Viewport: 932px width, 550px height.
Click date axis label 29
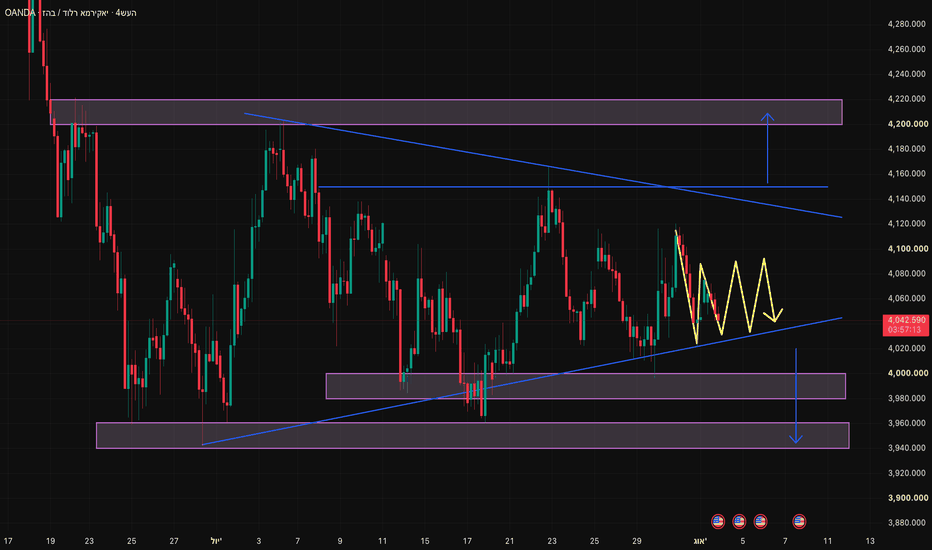[637, 541]
